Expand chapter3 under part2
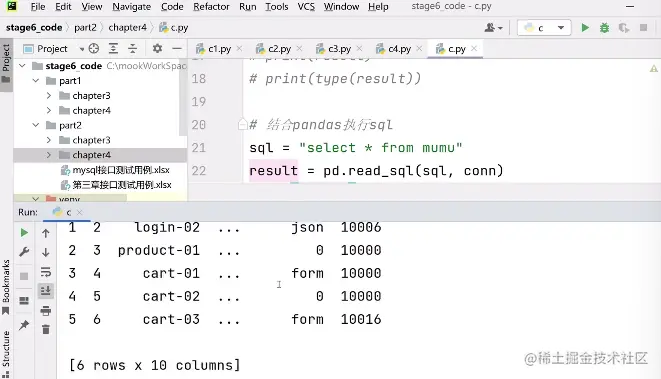The image size is (661, 379). (x=49, y=140)
